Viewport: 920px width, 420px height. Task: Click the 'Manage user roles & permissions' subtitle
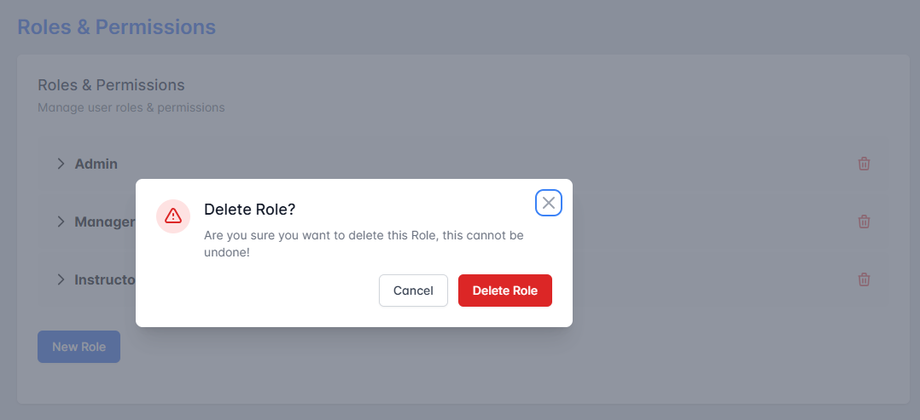pyautogui.click(x=131, y=107)
